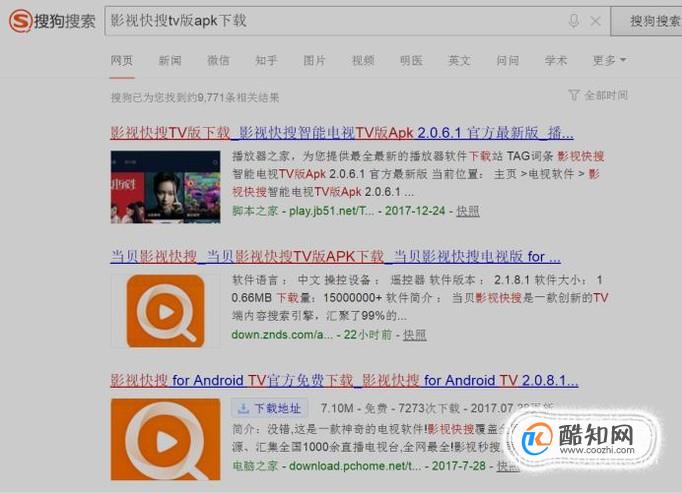Click date text 2017-12-24
Screen dimensions: 682x493
(x=415, y=211)
